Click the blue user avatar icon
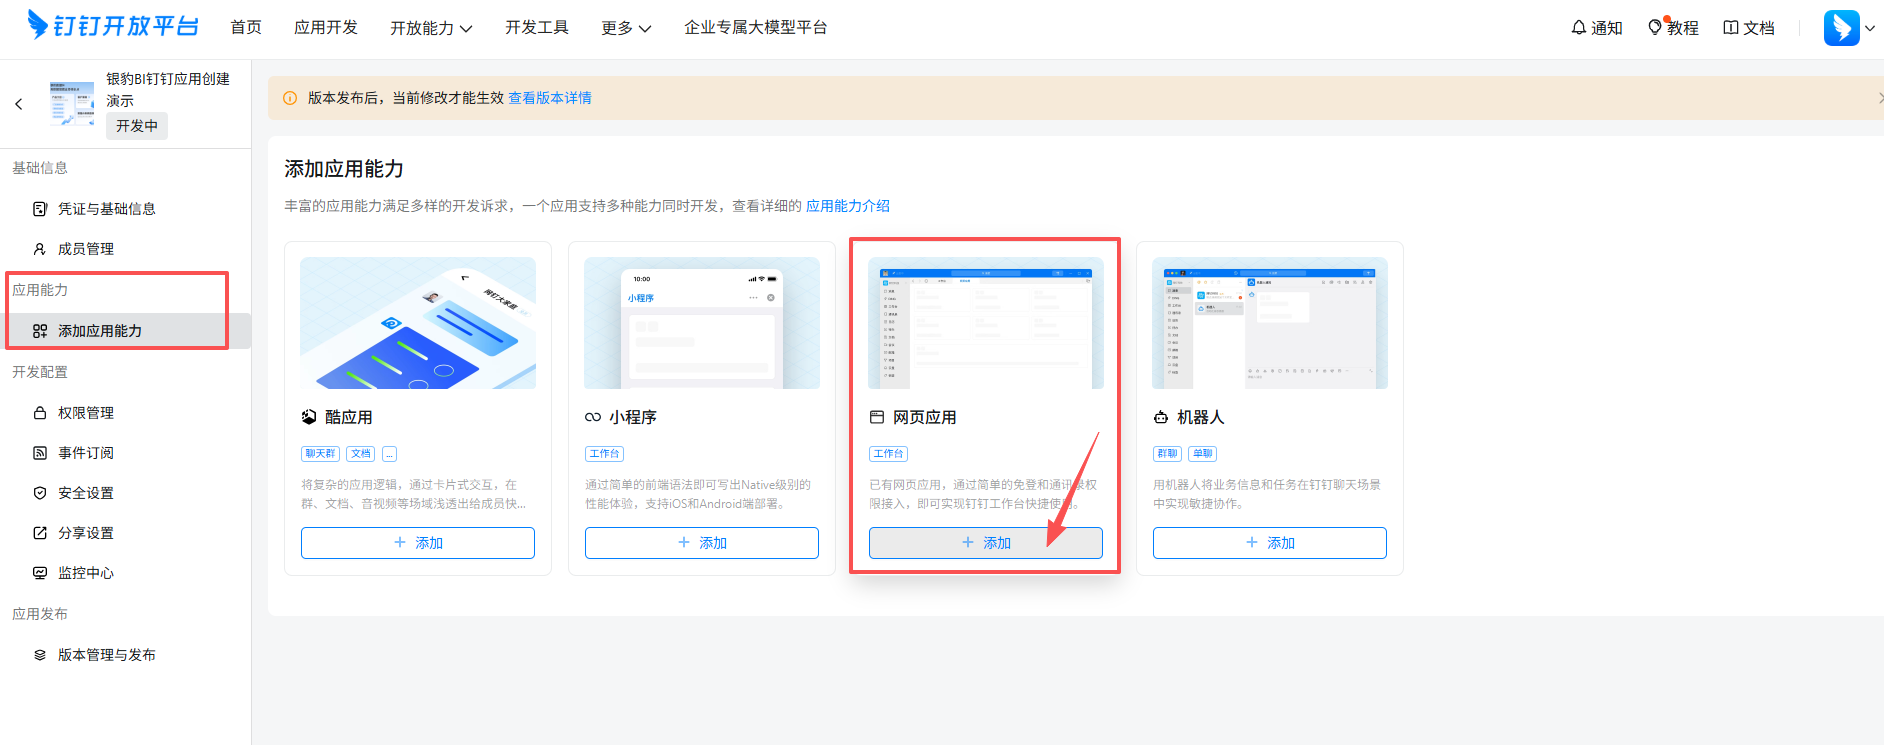Viewport: 1884px width, 745px height. [1841, 28]
